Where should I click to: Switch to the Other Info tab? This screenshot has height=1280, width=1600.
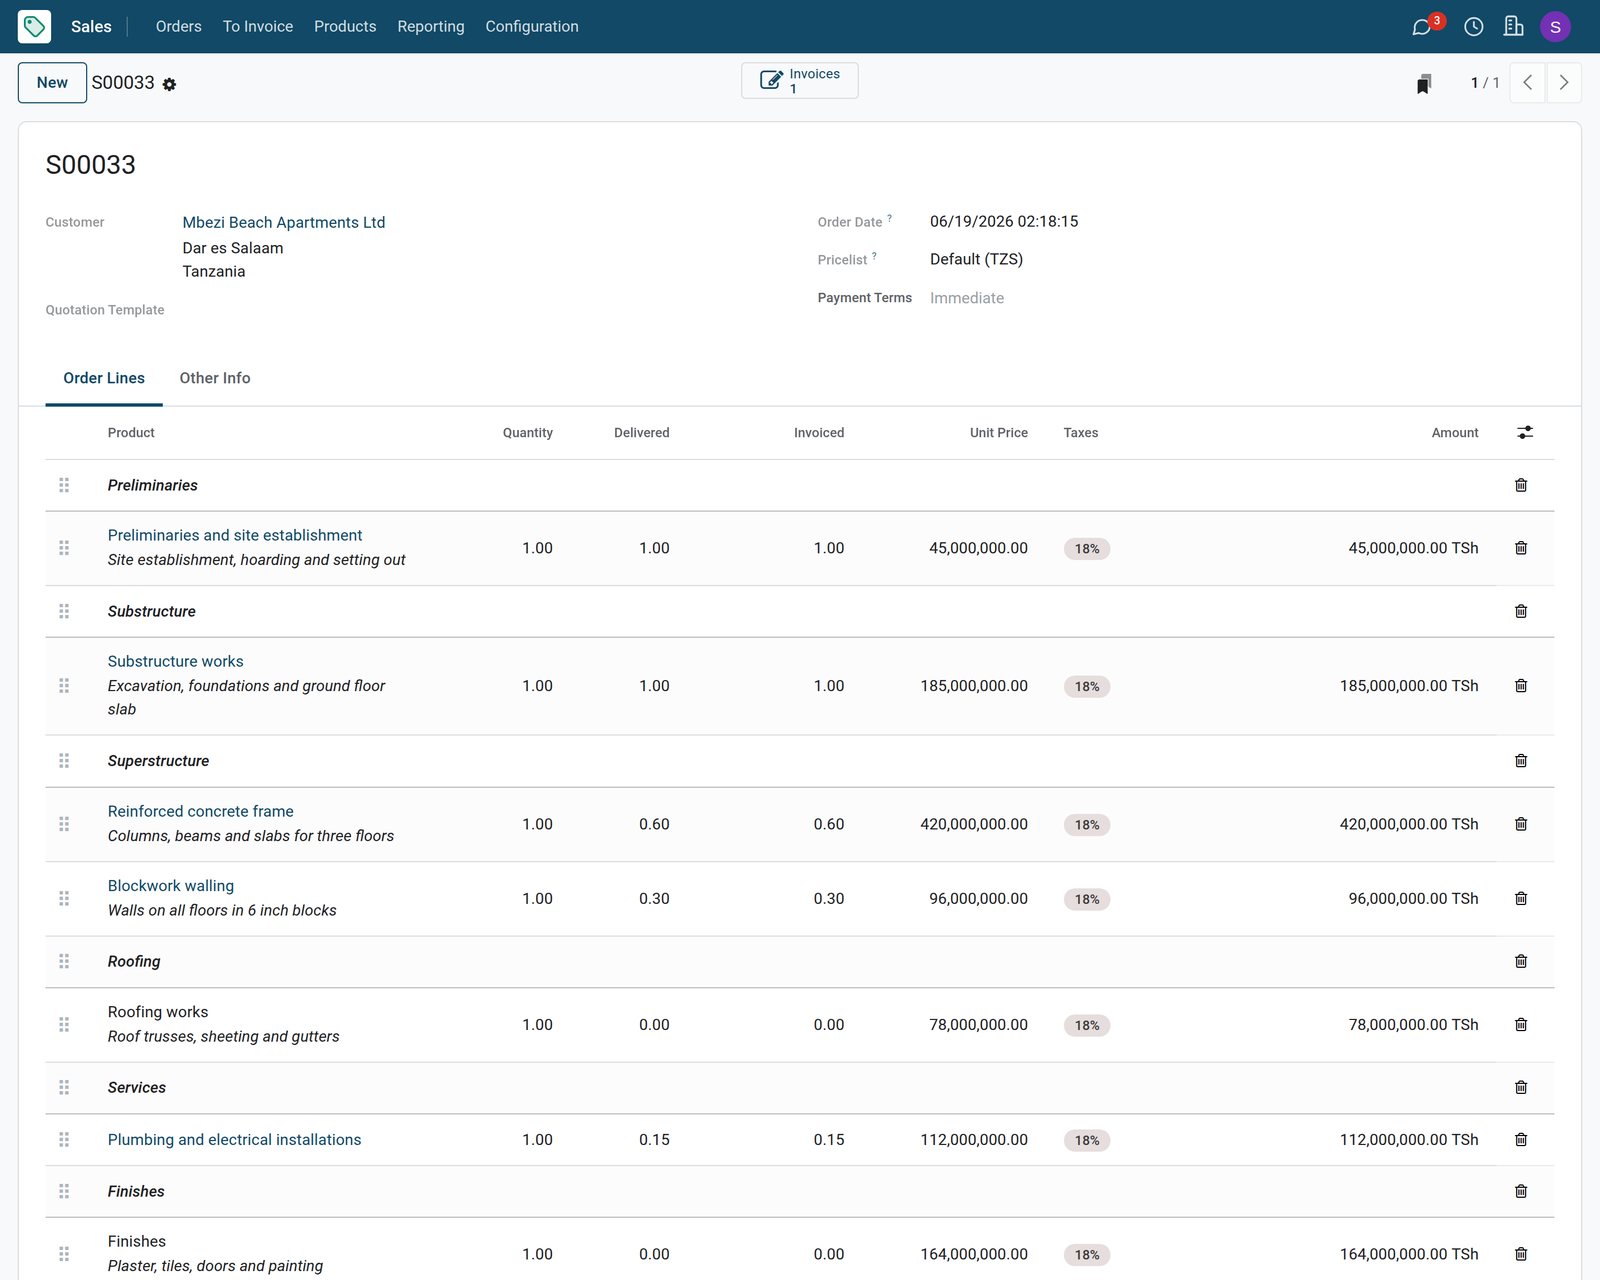pyautogui.click(x=215, y=378)
